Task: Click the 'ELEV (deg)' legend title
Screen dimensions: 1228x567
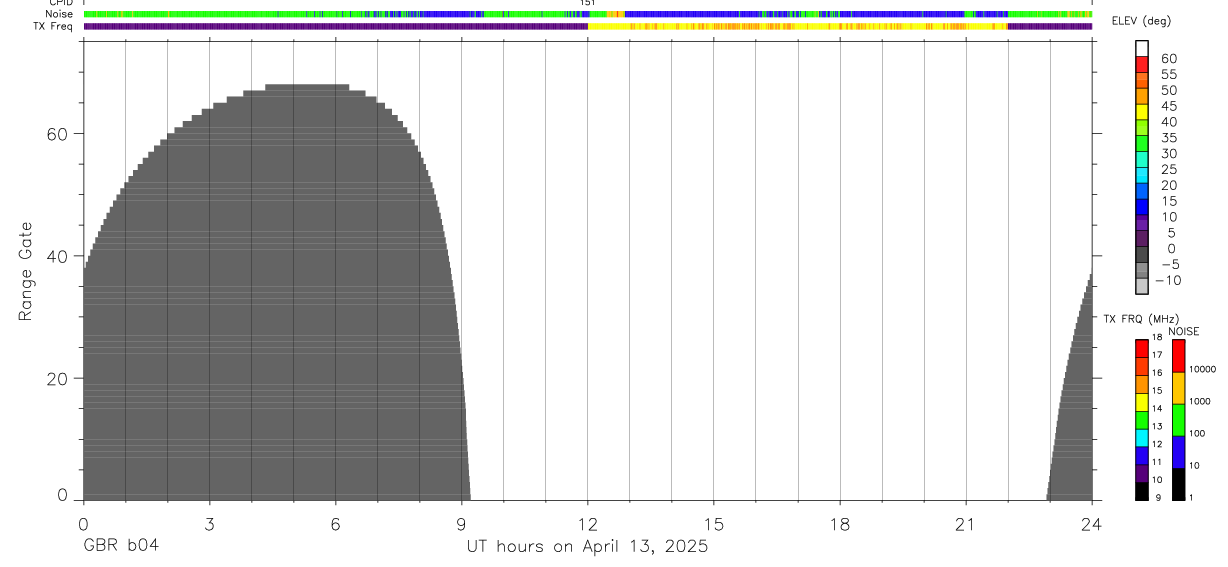Action: click(1141, 21)
